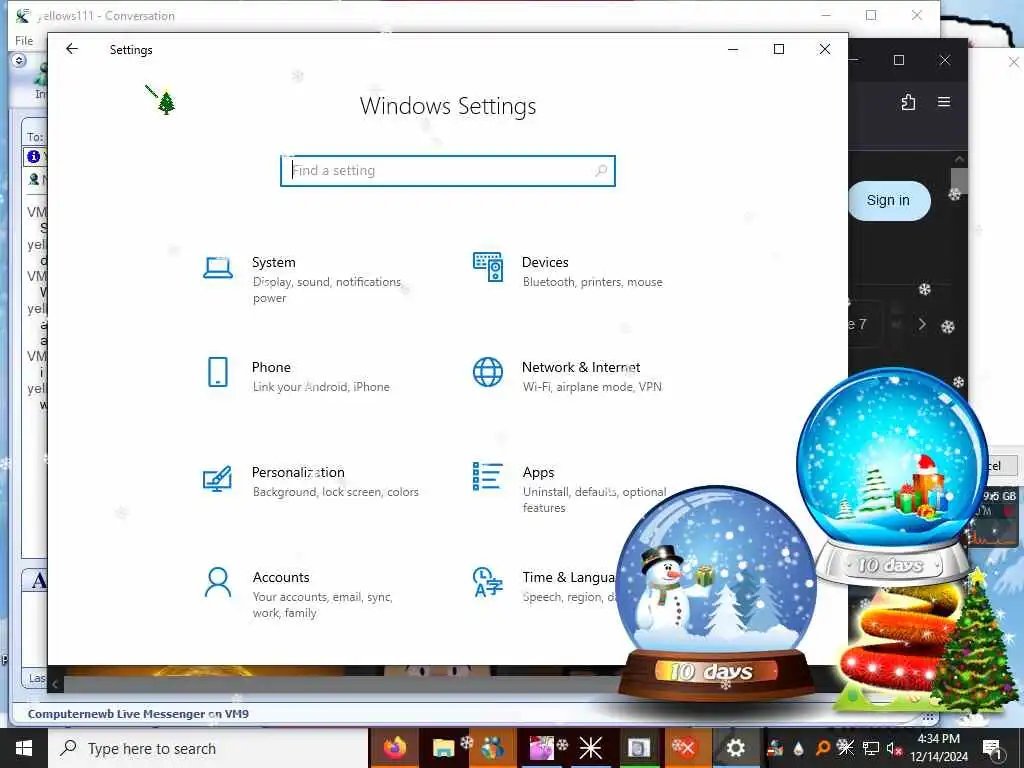Image resolution: width=1024 pixels, height=768 pixels.
Task: Open the Time & Language settings icon
Action: pos(488,583)
